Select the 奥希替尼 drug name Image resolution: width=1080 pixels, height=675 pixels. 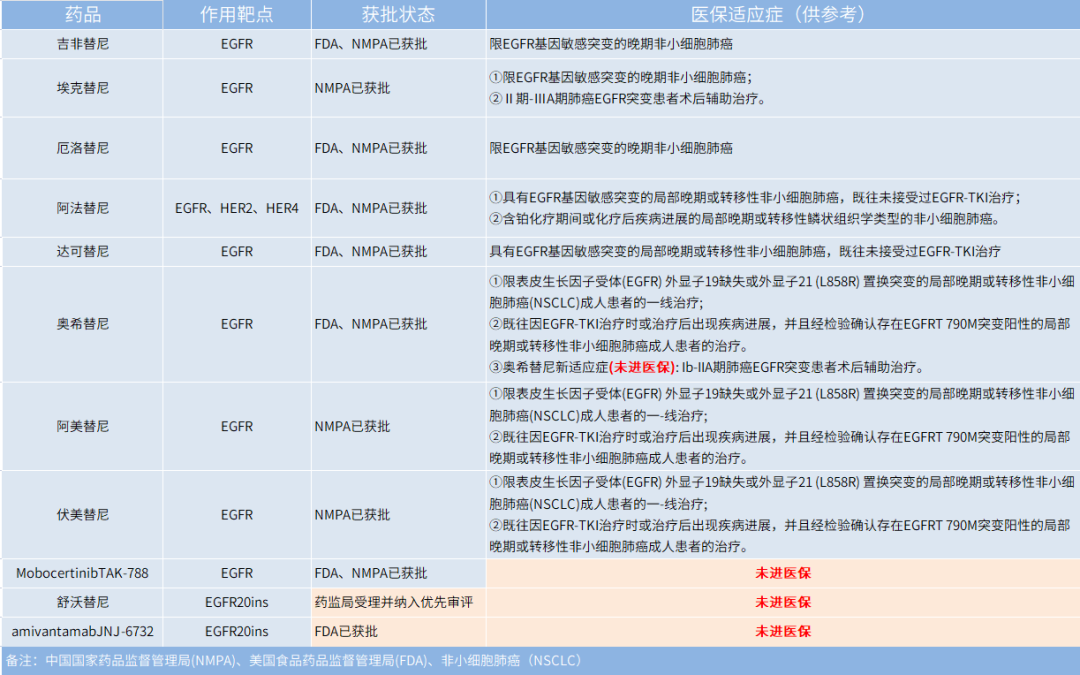(85, 324)
